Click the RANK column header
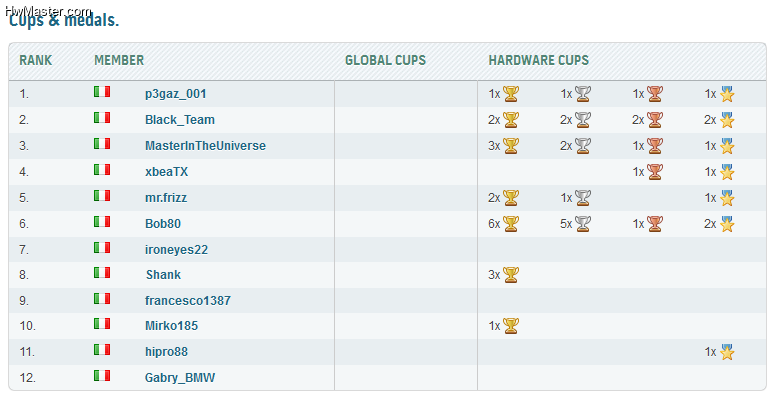Image resolution: width=776 pixels, height=397 pixels. click(x=36, y=60)
